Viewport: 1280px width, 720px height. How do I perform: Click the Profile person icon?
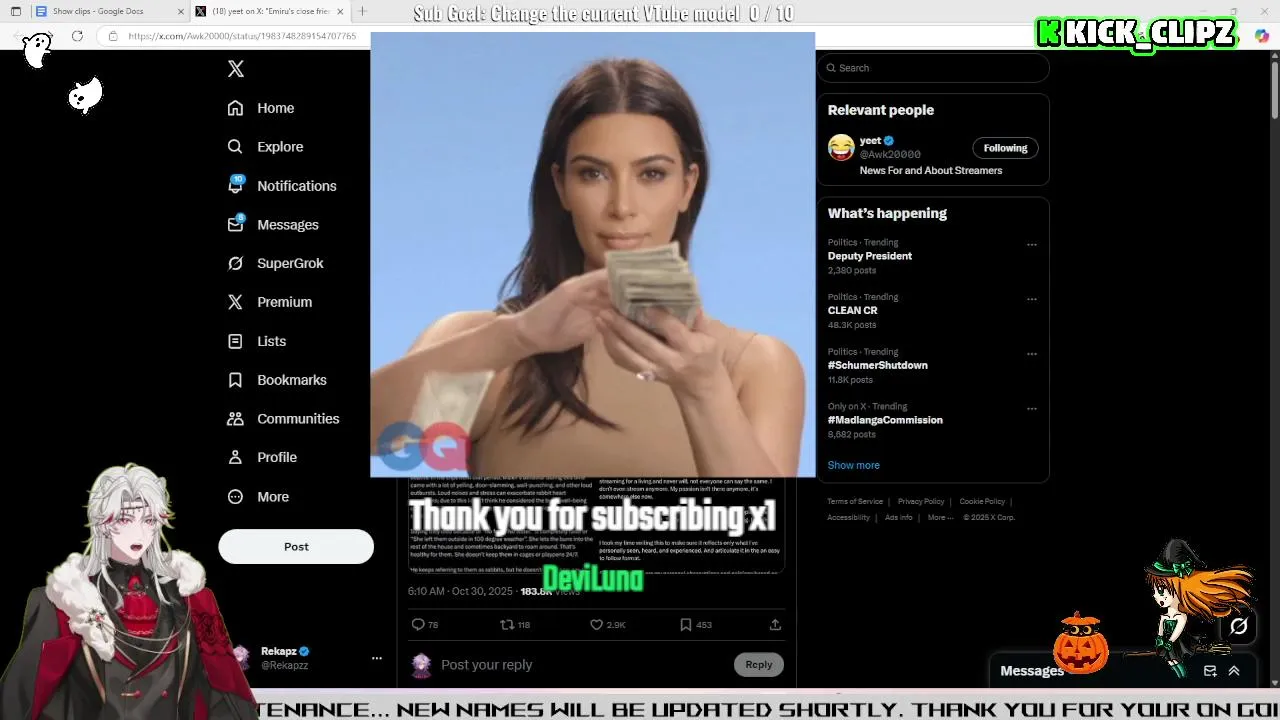pos(235,457)
